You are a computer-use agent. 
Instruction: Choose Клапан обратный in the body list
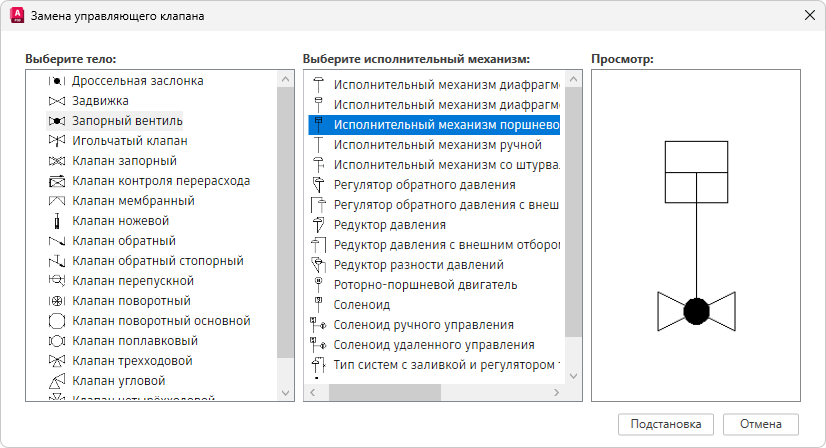(124, 241)
